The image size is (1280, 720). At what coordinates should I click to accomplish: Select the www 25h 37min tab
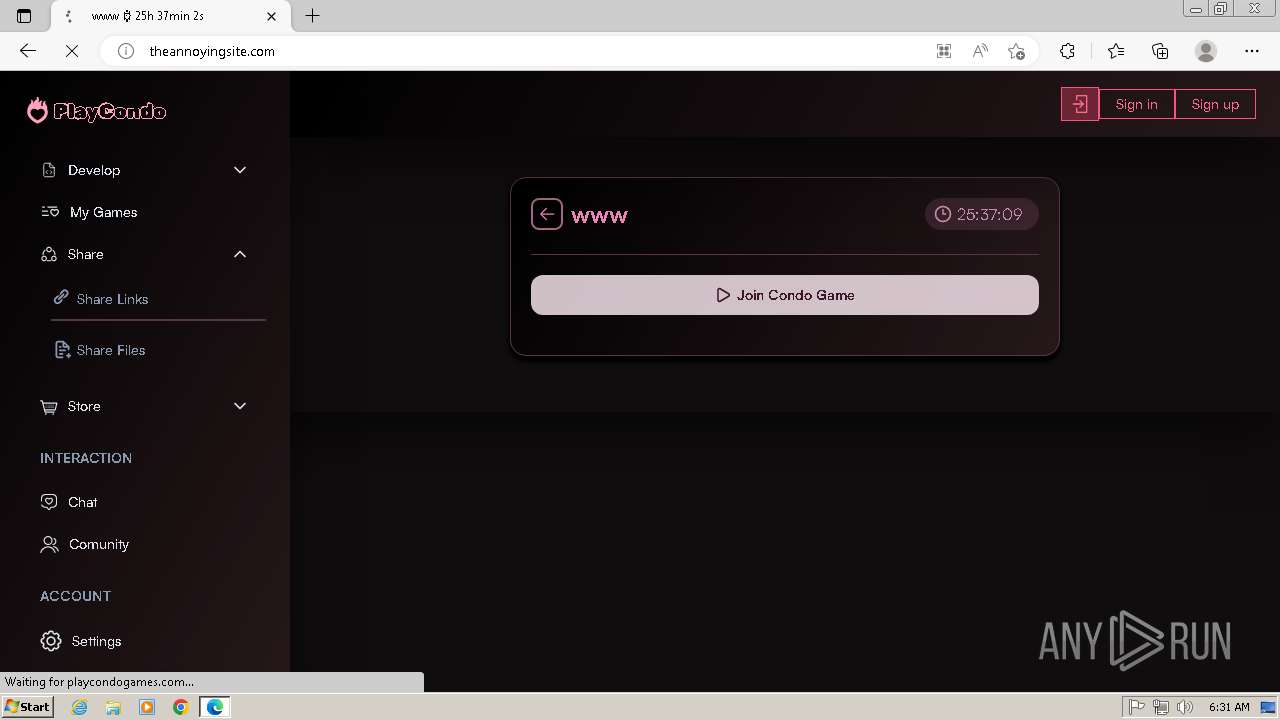[x=170, y=16]
